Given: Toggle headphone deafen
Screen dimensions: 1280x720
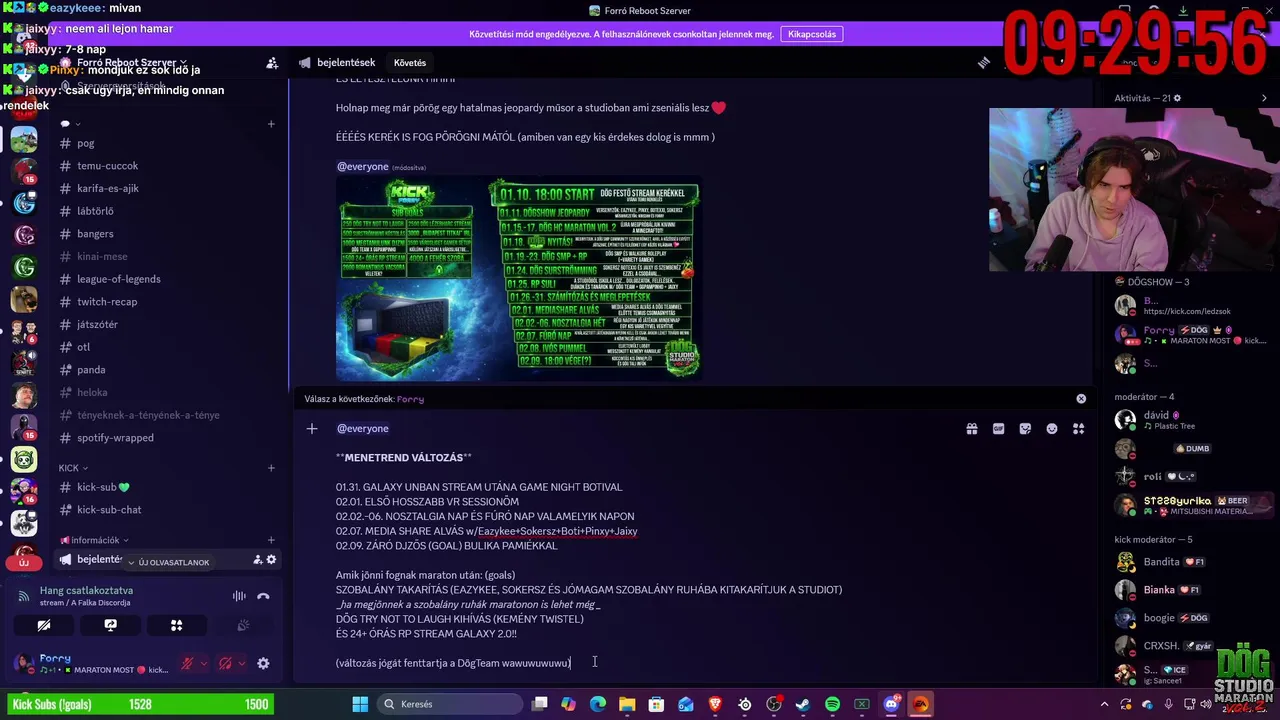Looking at the screenshot, I should [x=225, y=663].
